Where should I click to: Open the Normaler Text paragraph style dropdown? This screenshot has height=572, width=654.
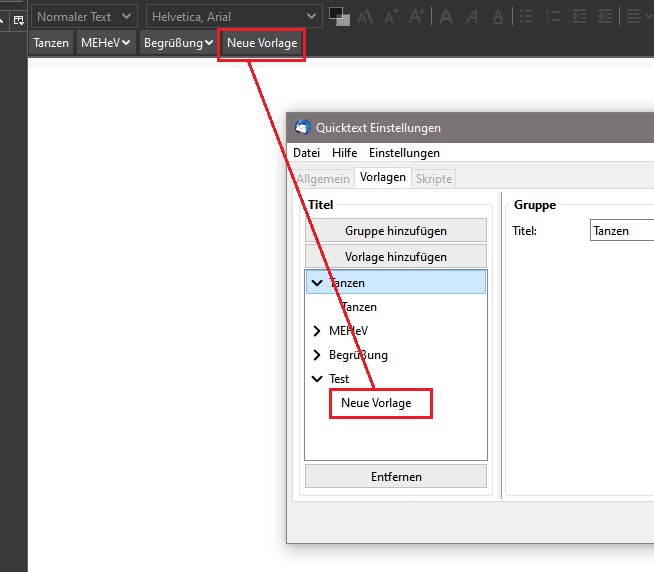tap(84, 17)
